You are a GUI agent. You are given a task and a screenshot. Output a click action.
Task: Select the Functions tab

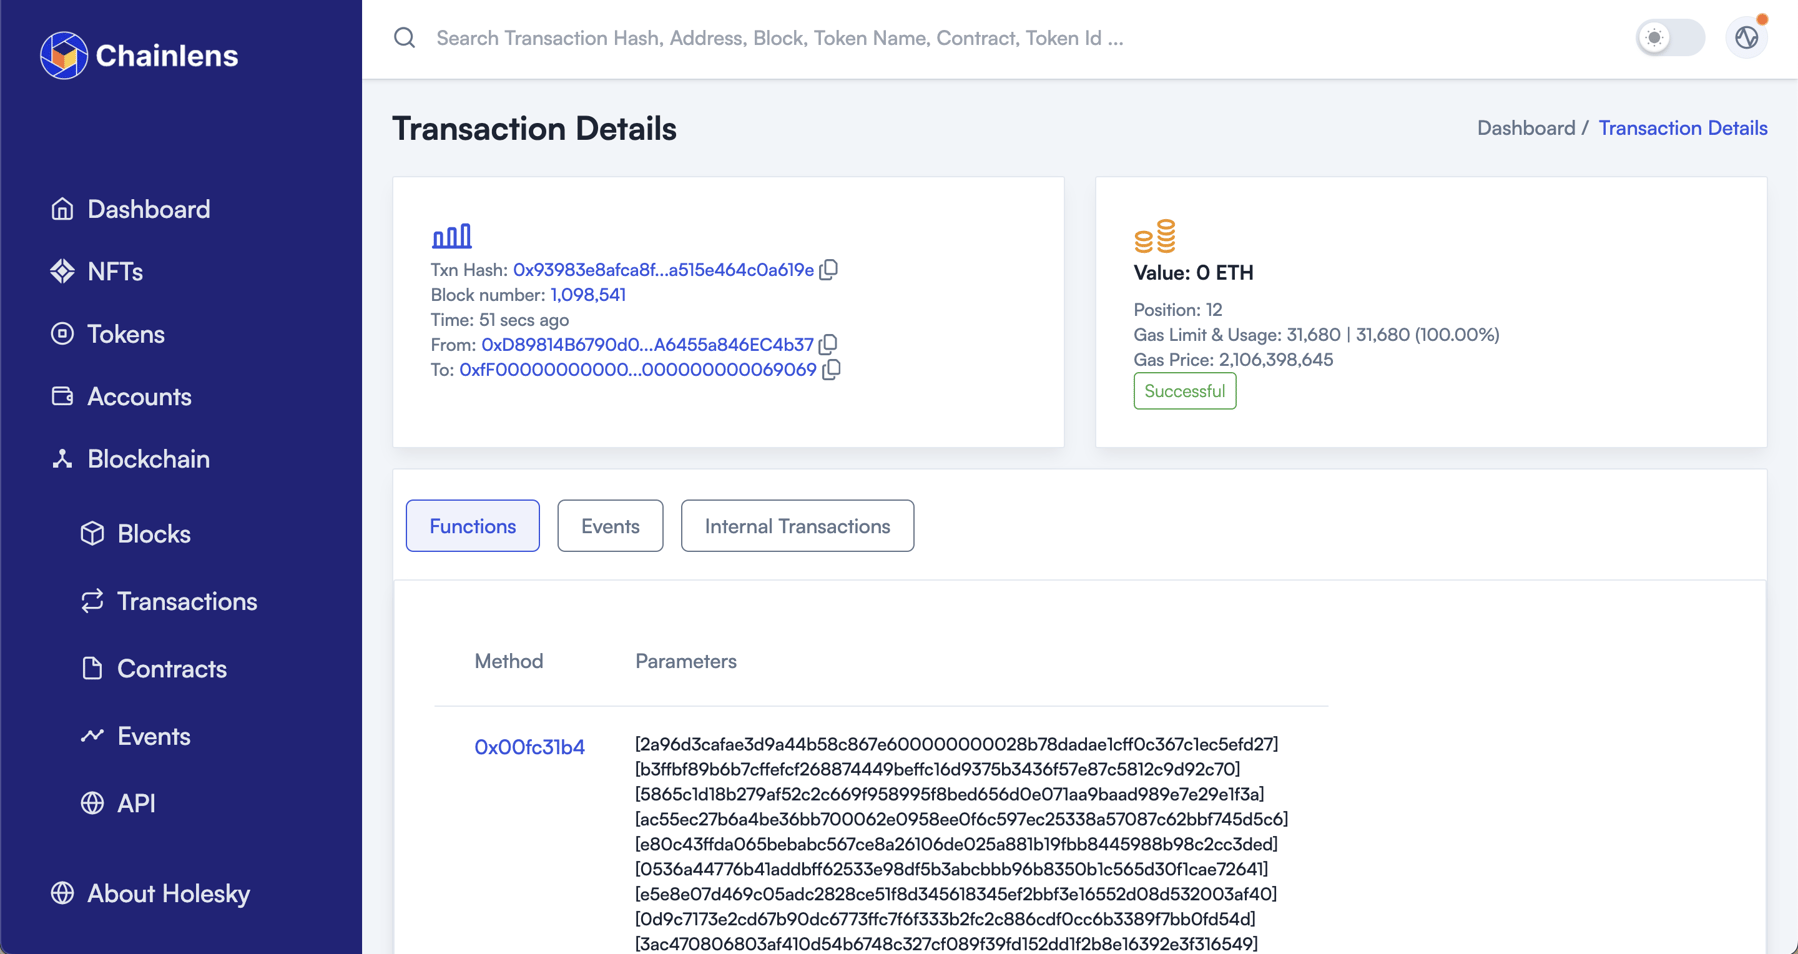click(472, 526)
